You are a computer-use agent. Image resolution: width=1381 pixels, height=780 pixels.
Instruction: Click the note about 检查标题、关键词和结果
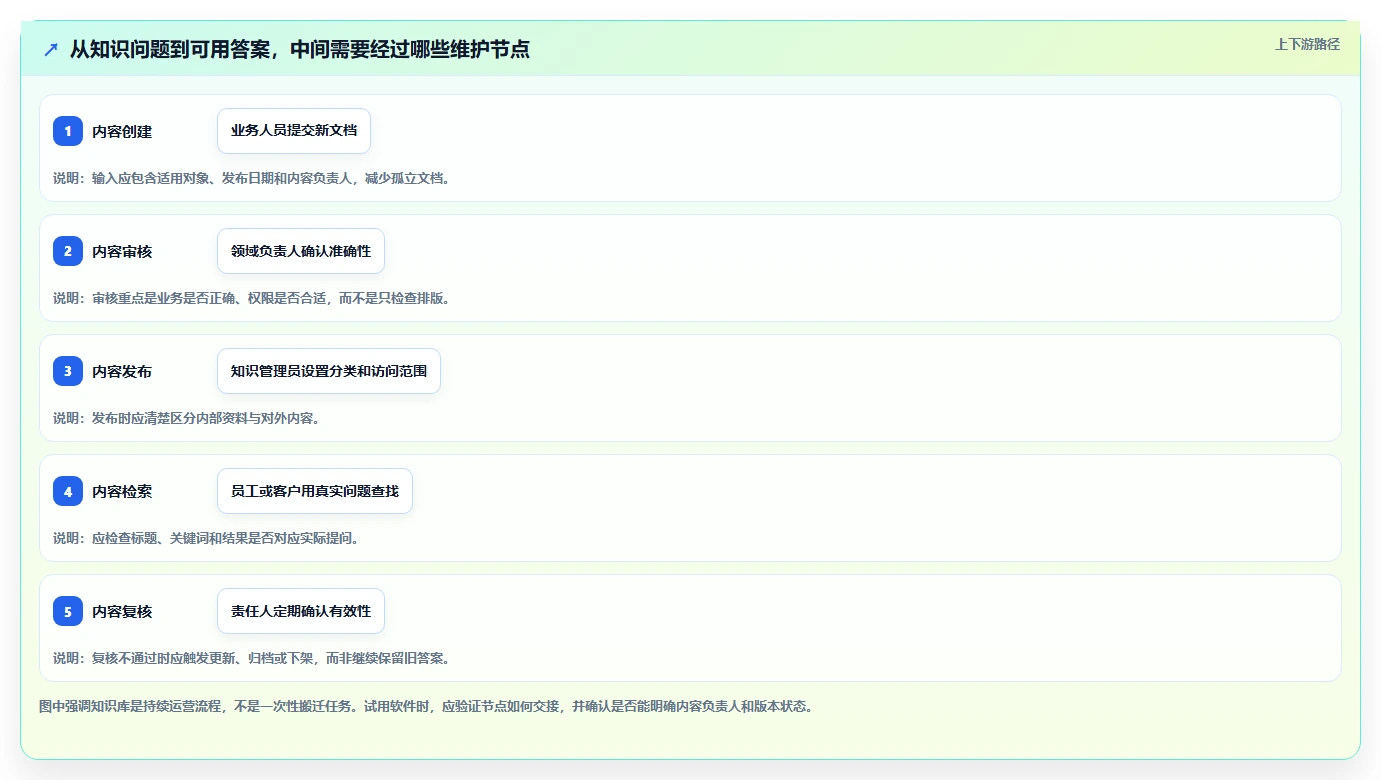click(x=206, y=538)
